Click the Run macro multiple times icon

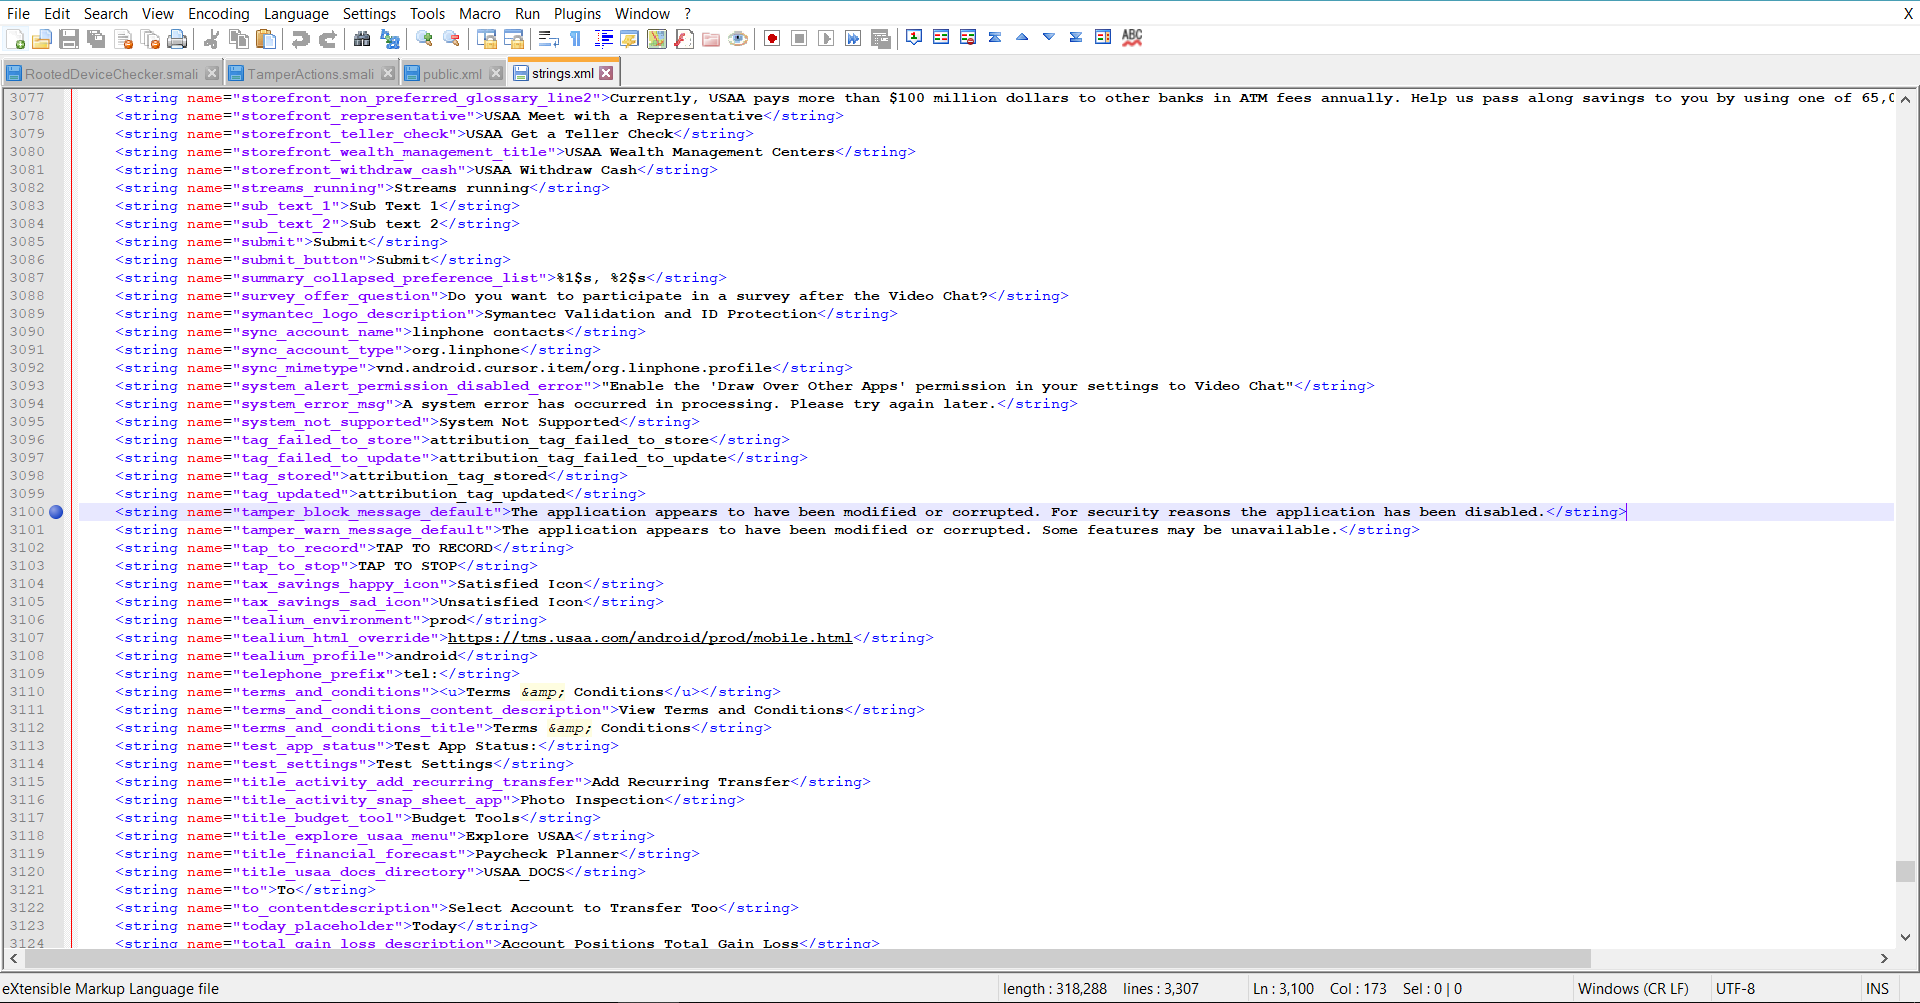click(x=853, y=39)
